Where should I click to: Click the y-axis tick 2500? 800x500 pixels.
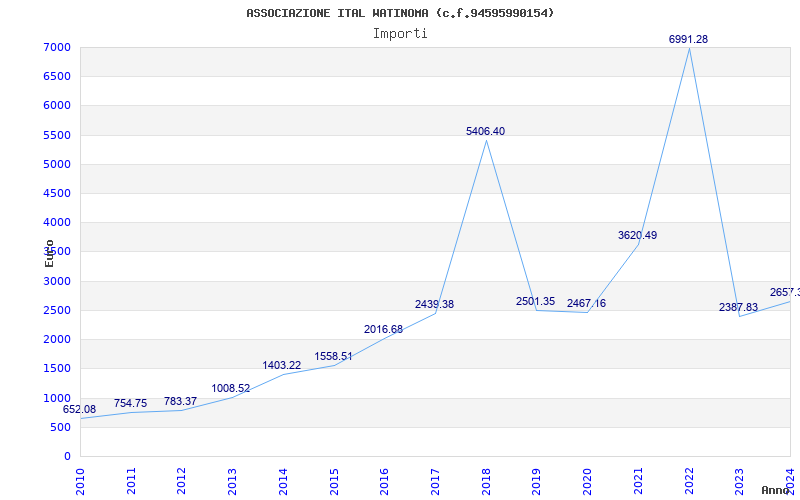click(x=58, y=311)
